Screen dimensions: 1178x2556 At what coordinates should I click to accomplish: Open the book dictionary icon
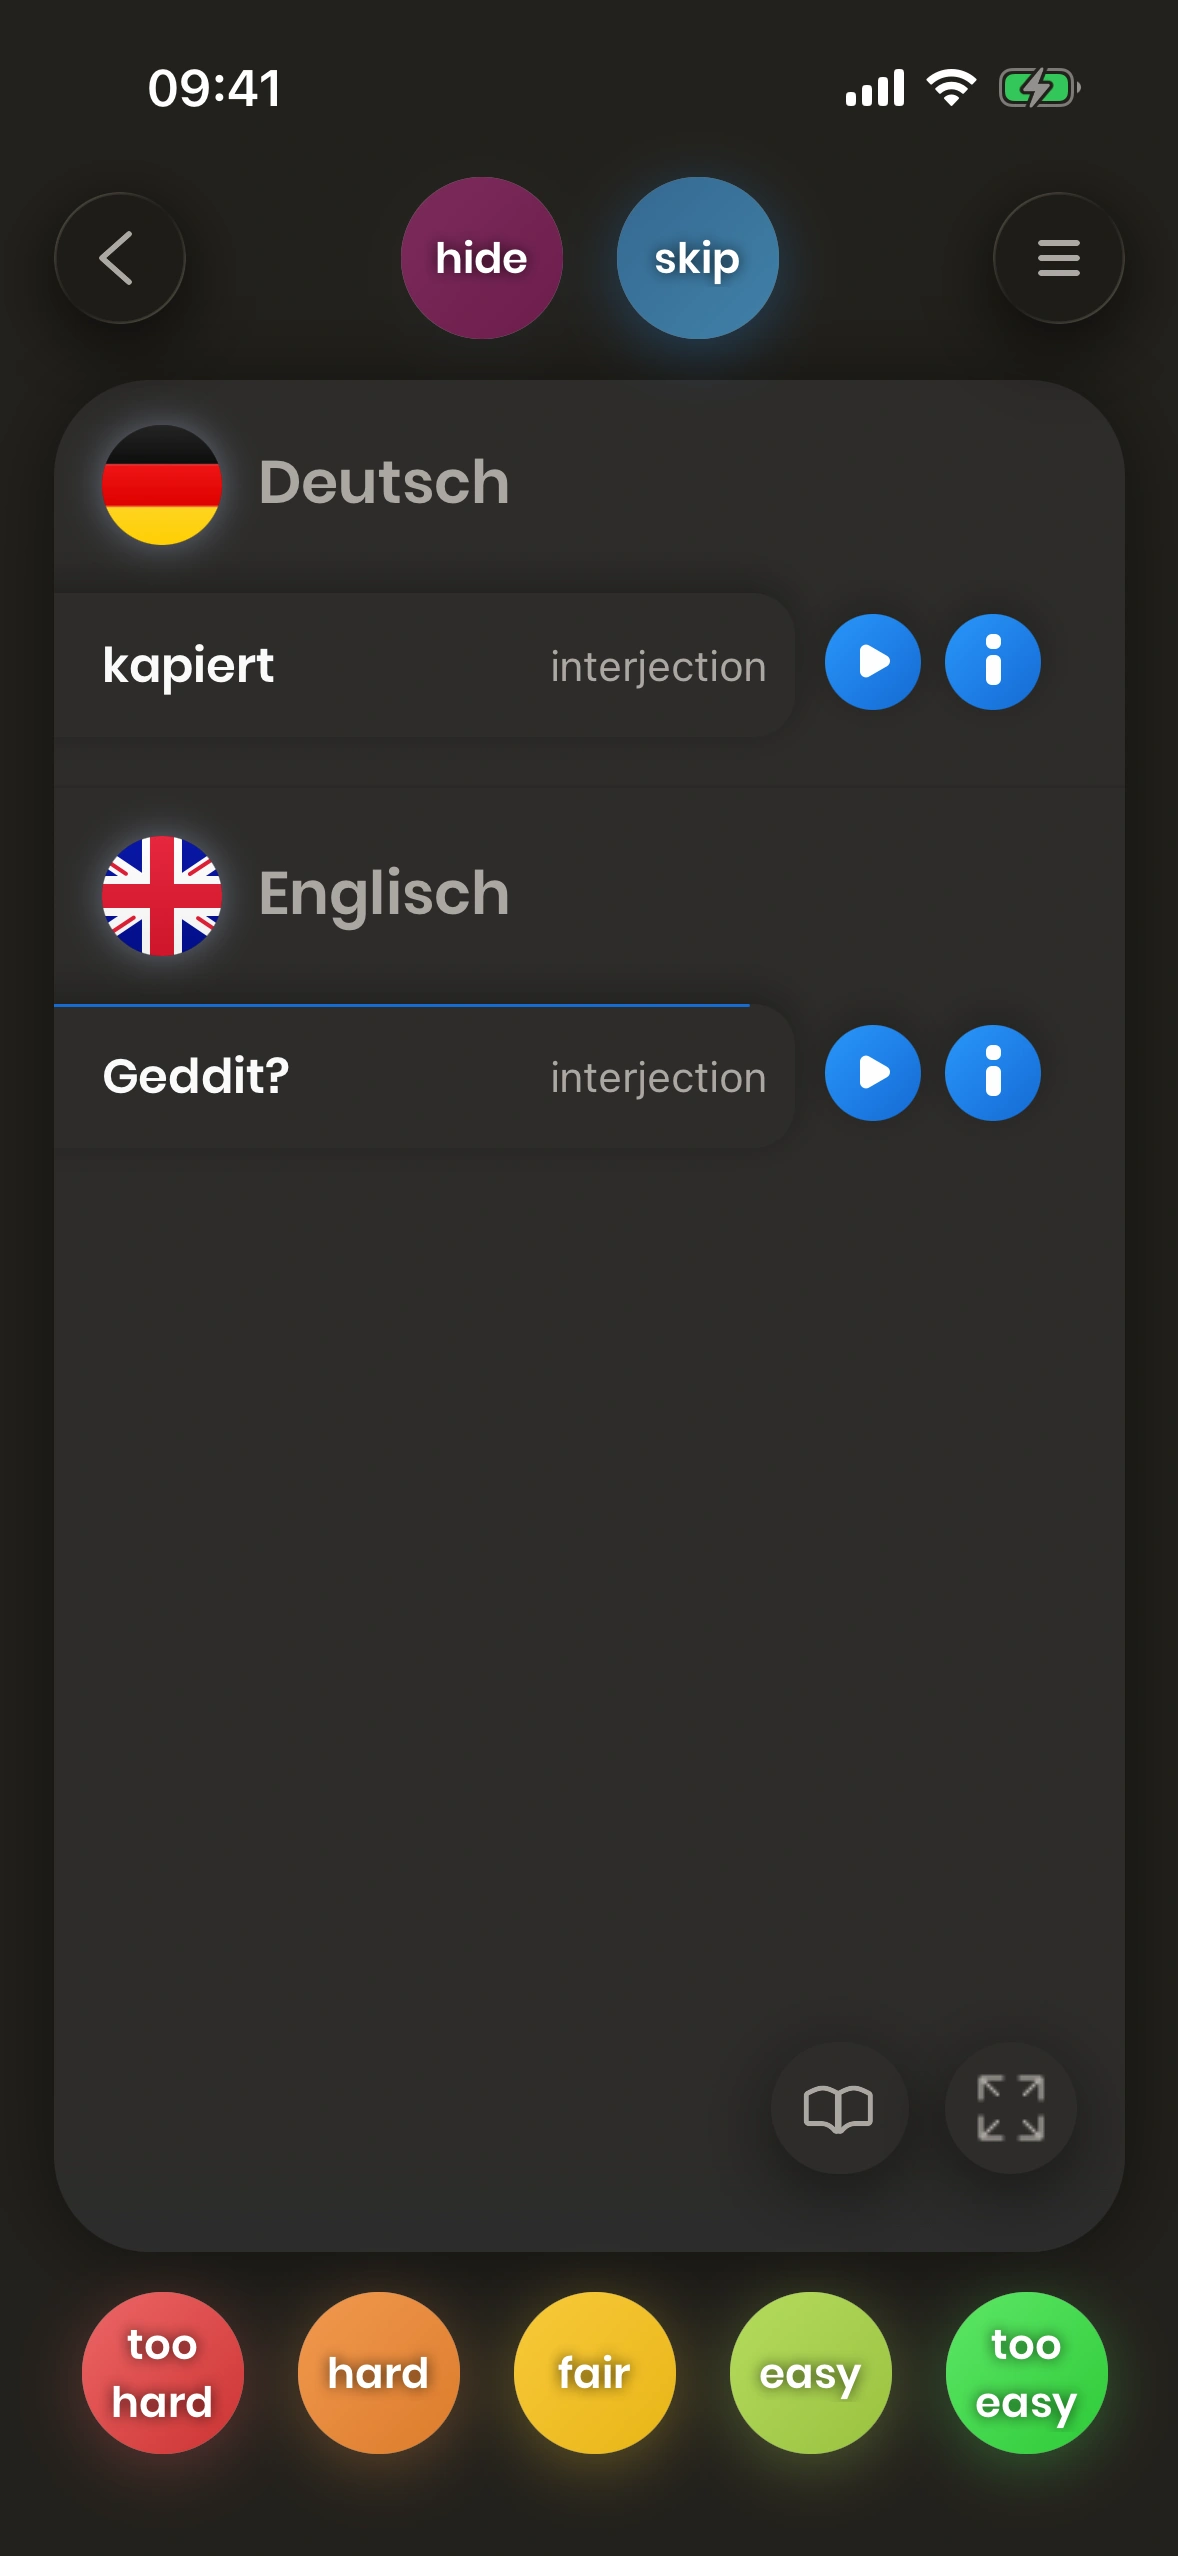point(839,2108)
